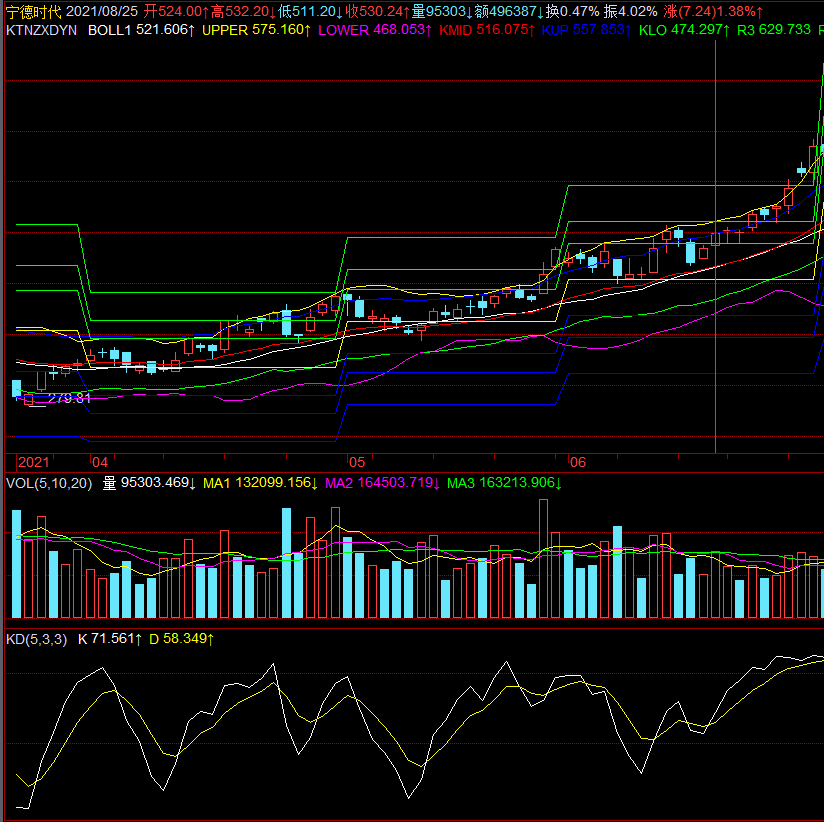Click the close price 收530.24 value
This screenshot has height=822, width=824.
tap(378, 11)
